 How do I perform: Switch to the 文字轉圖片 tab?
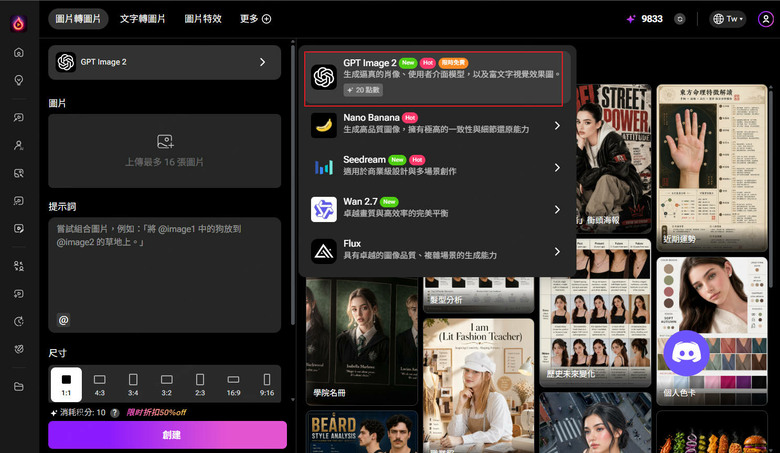tap(142, 19)
